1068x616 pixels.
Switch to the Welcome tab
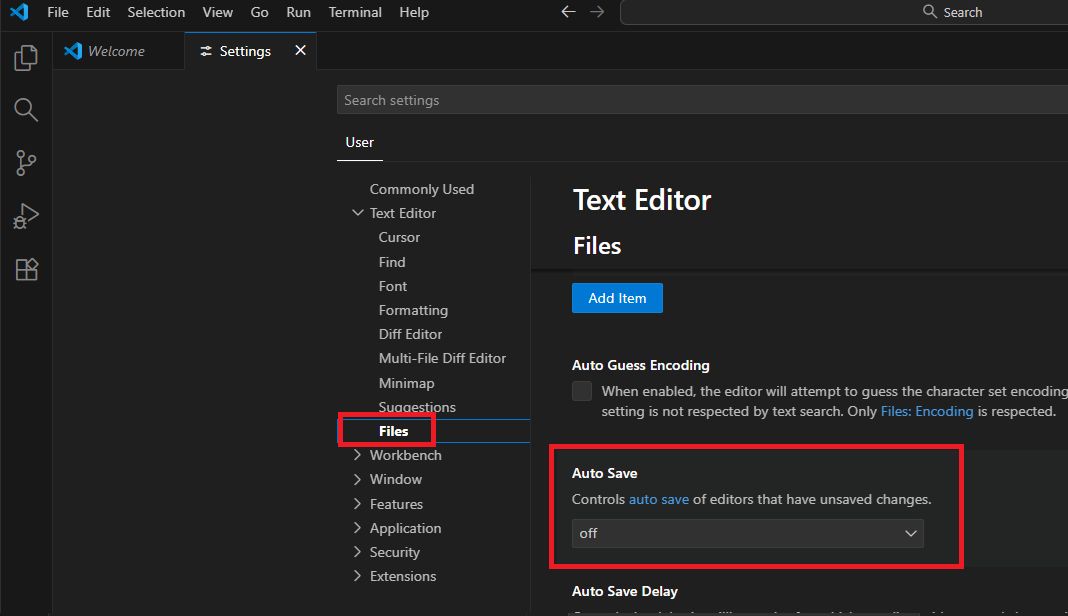coord(117,51)
